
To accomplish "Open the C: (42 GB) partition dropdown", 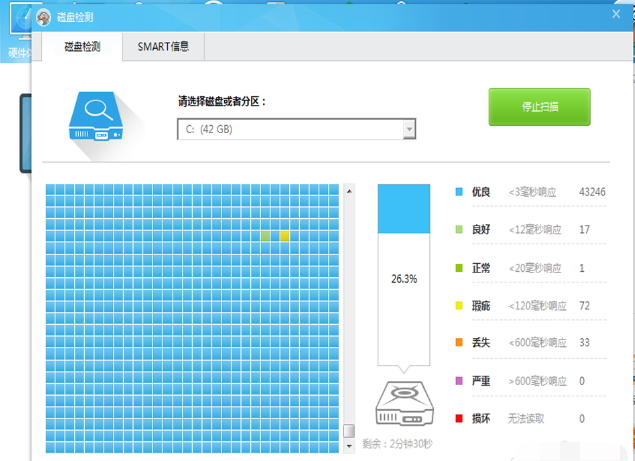I will tap(288, 129).
